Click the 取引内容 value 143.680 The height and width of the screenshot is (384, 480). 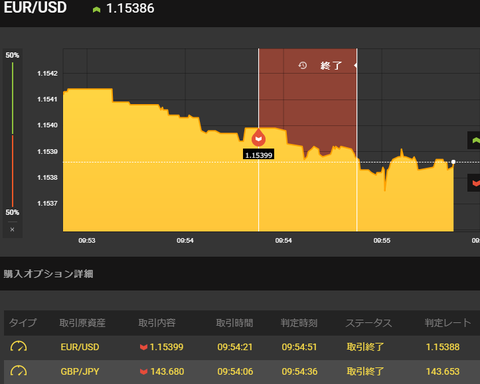tap(167, 371)
